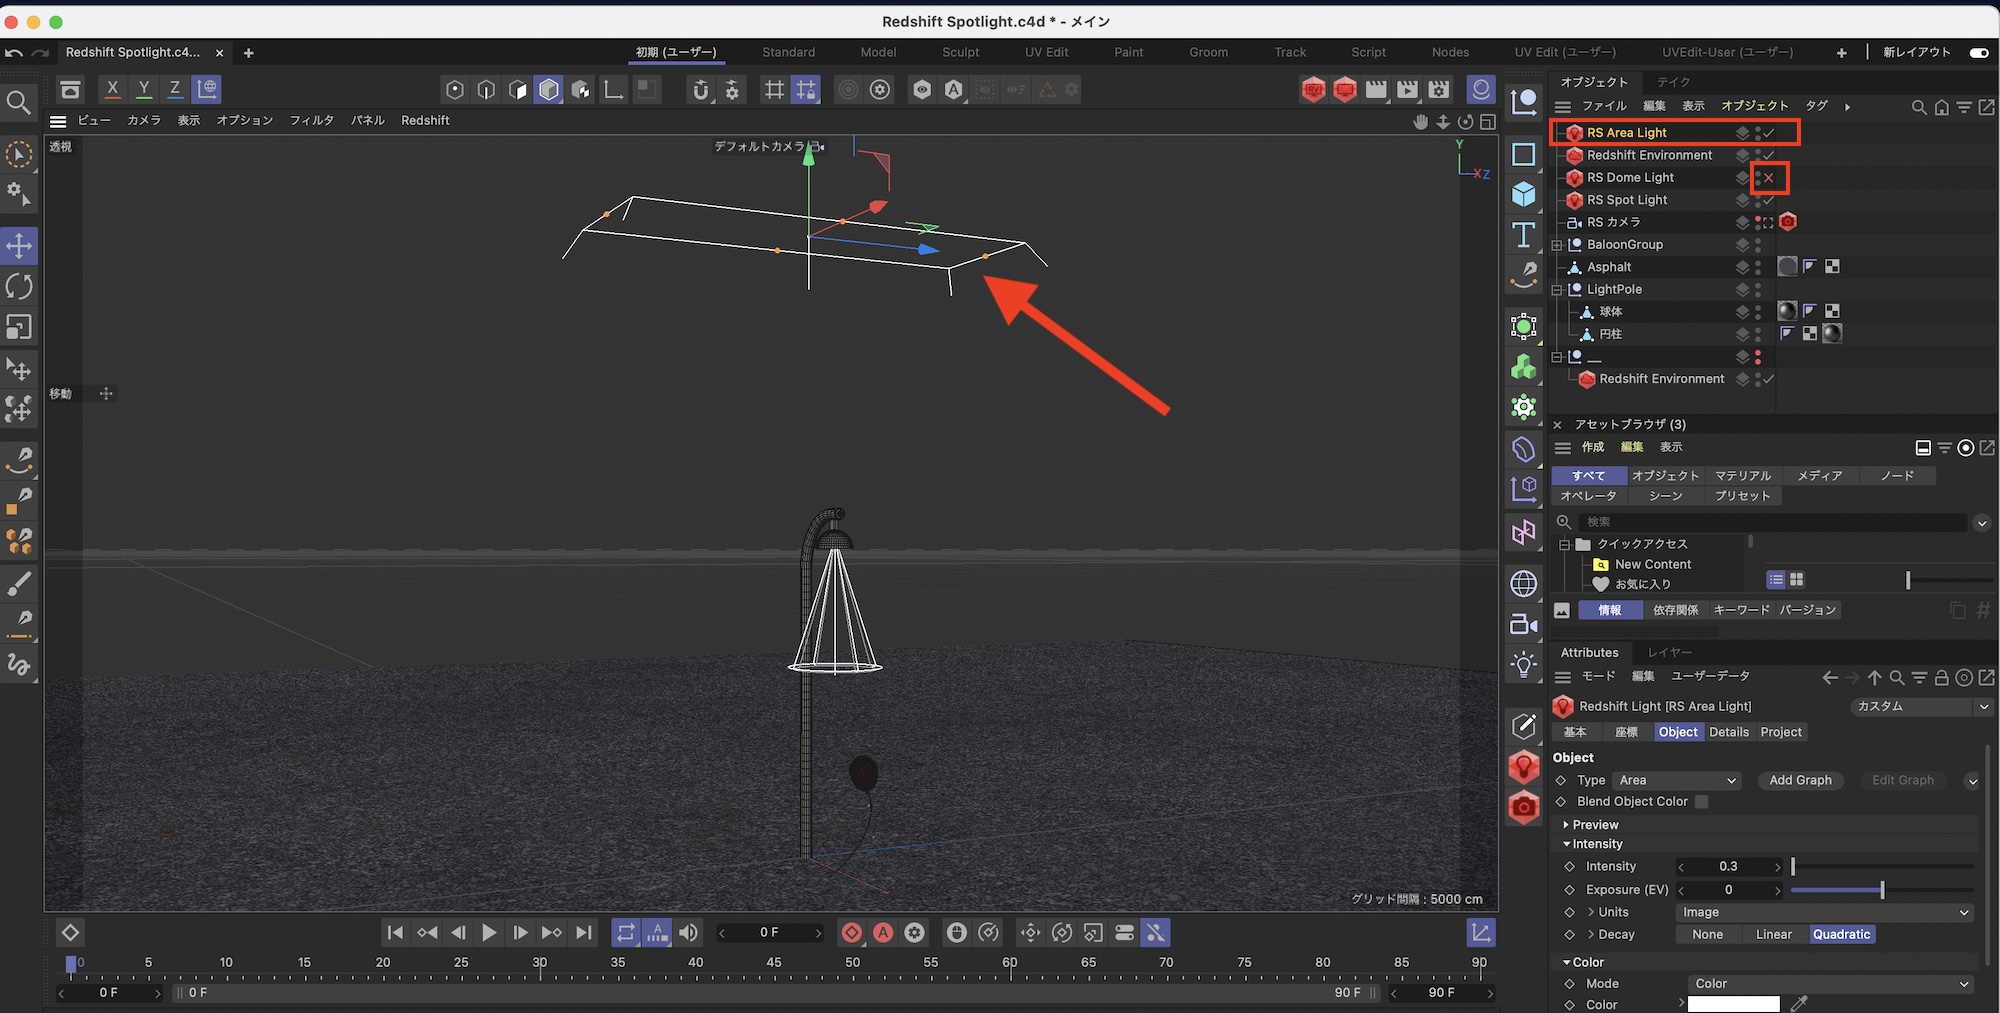
Task: Toggle the New Layout switch at top right
Action: [1978, 53]
